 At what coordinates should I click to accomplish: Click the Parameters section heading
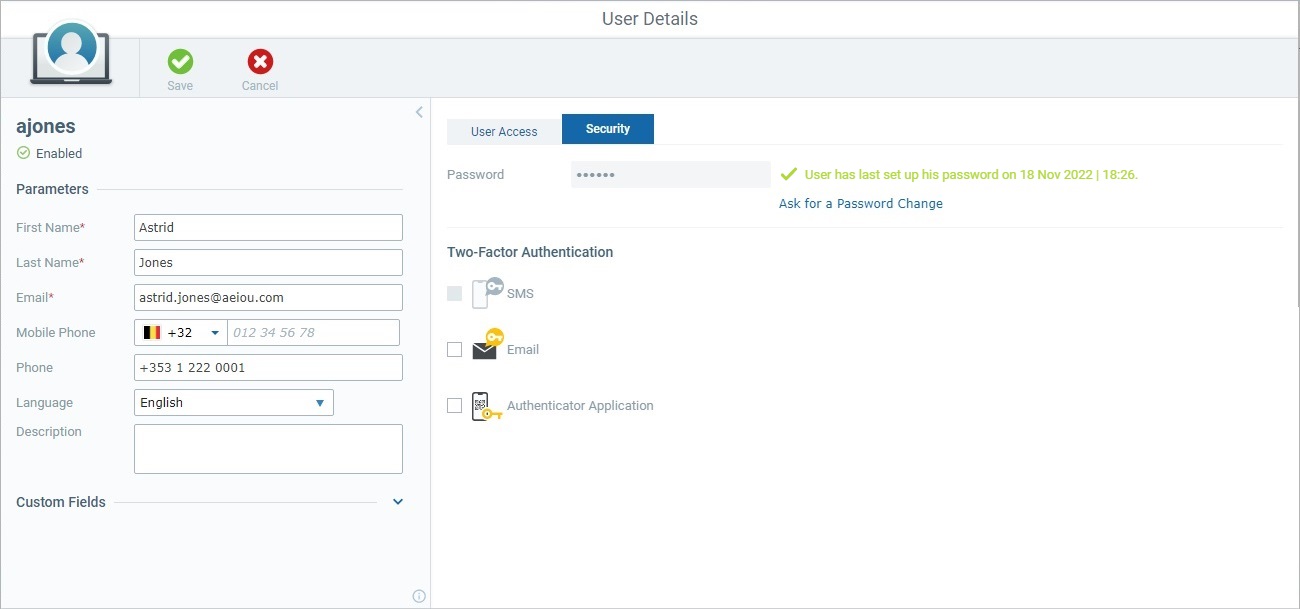coord(52,189)
